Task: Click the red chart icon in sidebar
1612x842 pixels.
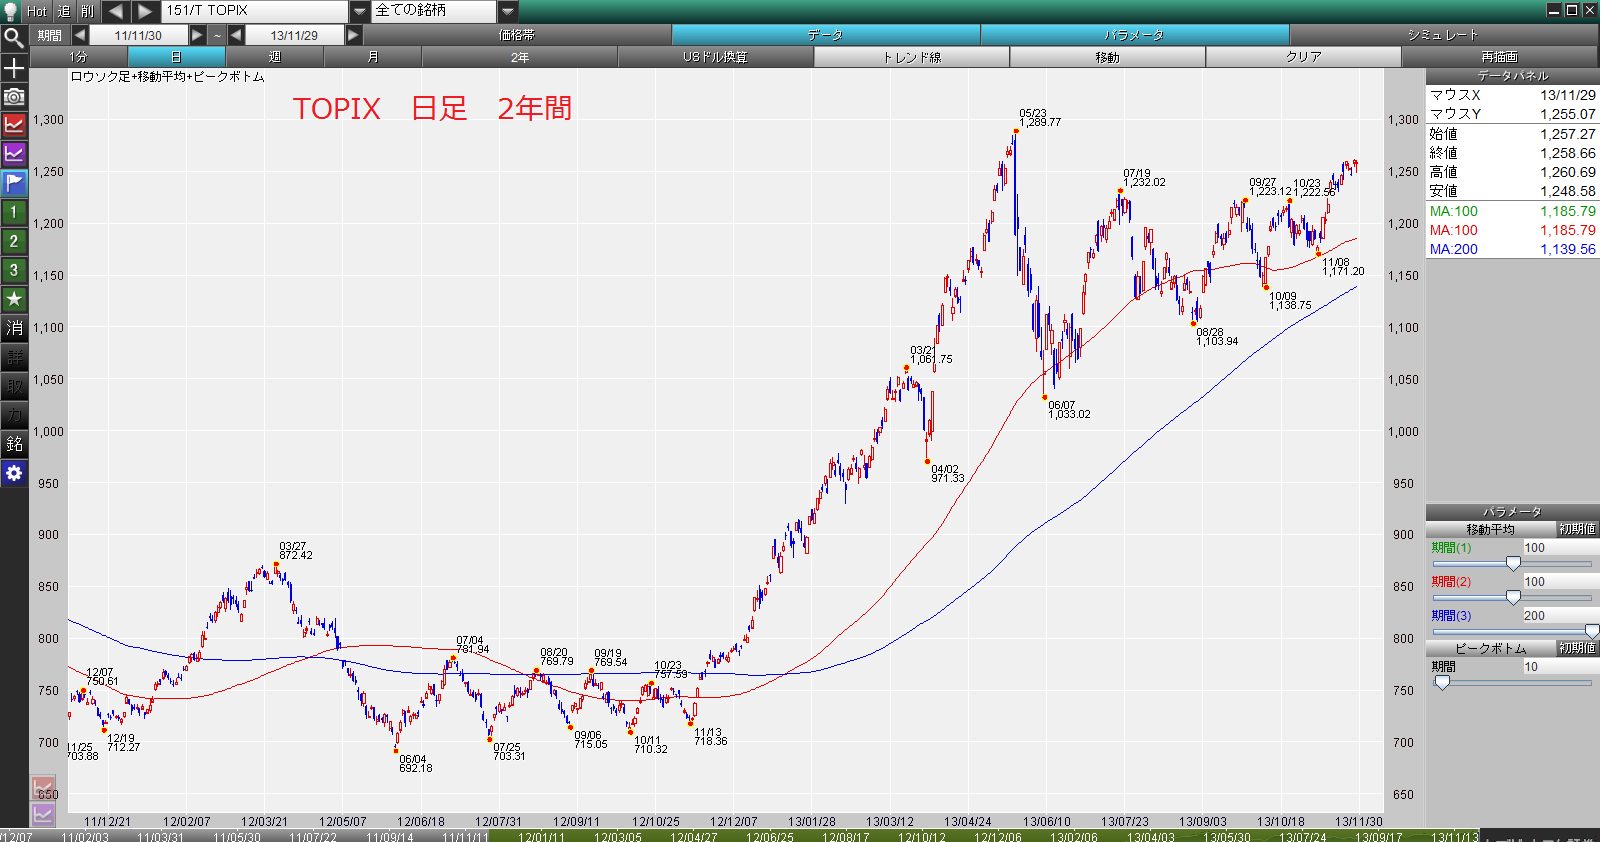Action: coord(14,125)
